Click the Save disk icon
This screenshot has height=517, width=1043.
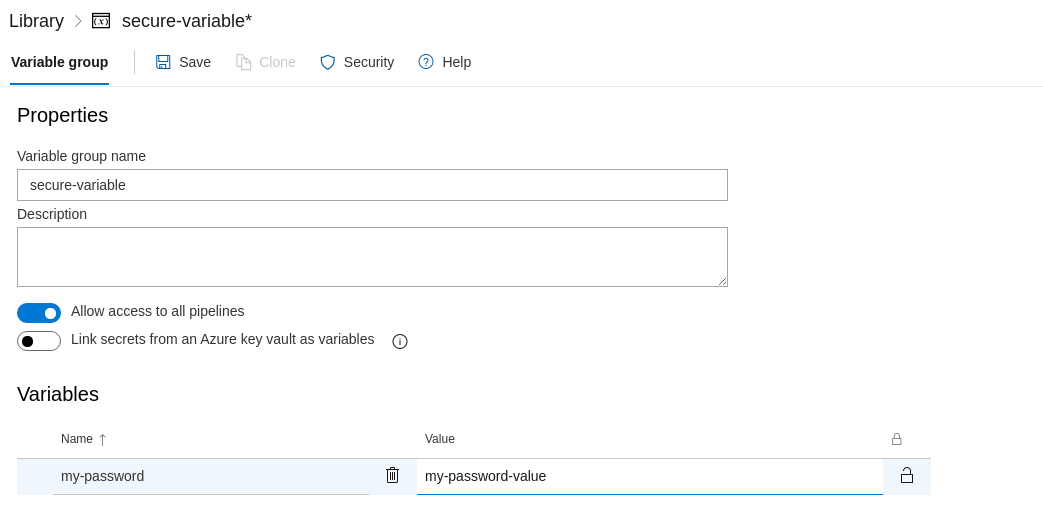[x=163, y=62]
